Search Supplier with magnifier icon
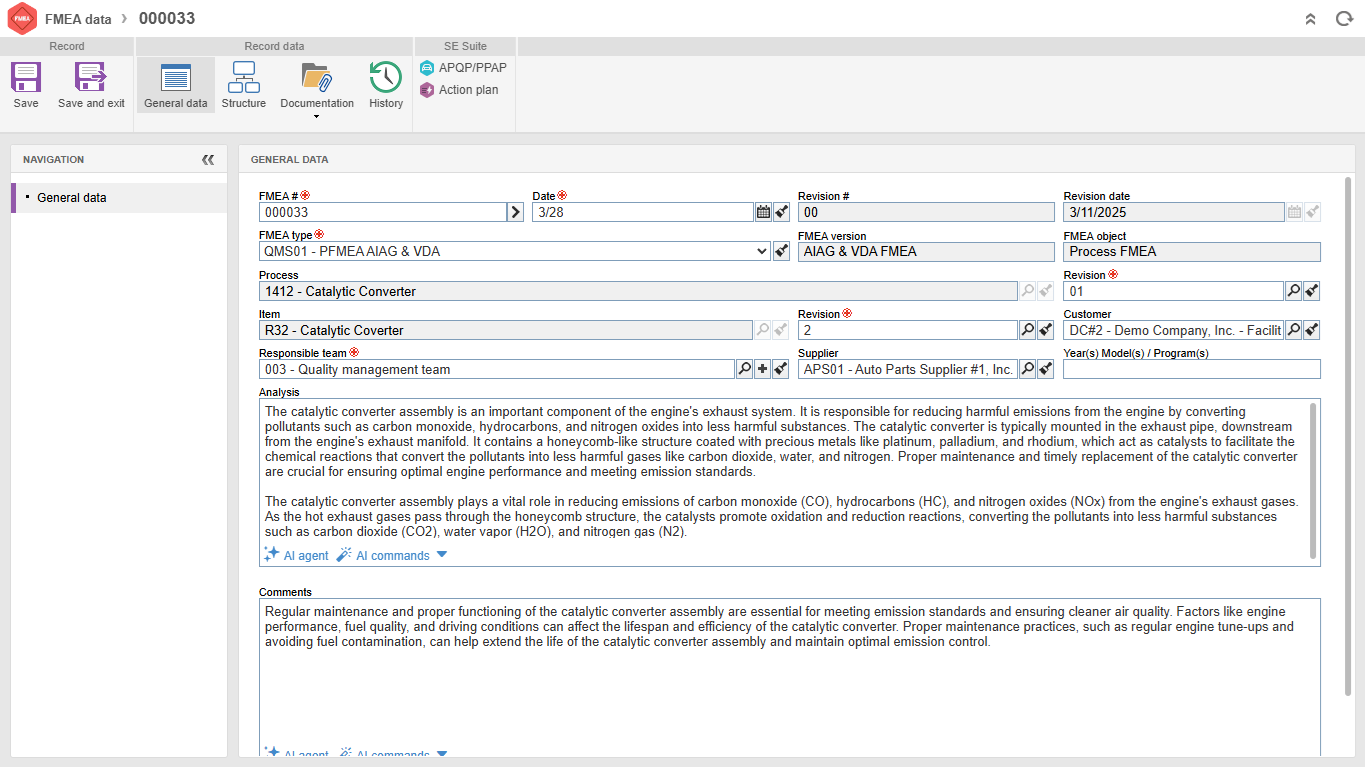1365x767 pixels. pyautogui.click(x=1027, y=369)
